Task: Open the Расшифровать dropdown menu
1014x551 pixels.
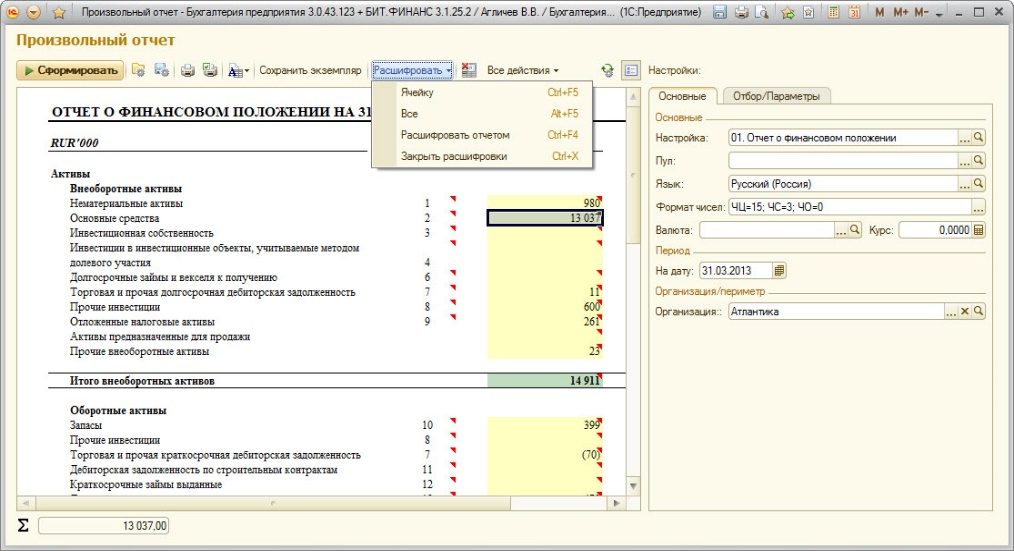Action: pos(413,71)
